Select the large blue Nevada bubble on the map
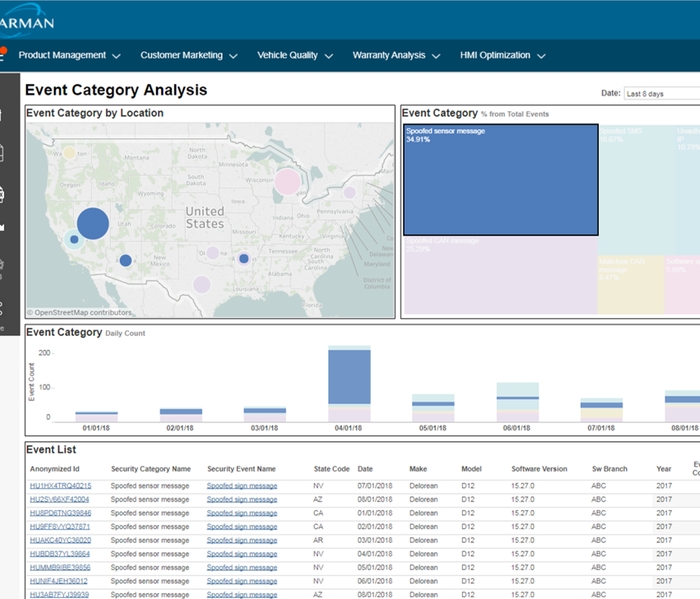700x599 pixels. point(93,224)
